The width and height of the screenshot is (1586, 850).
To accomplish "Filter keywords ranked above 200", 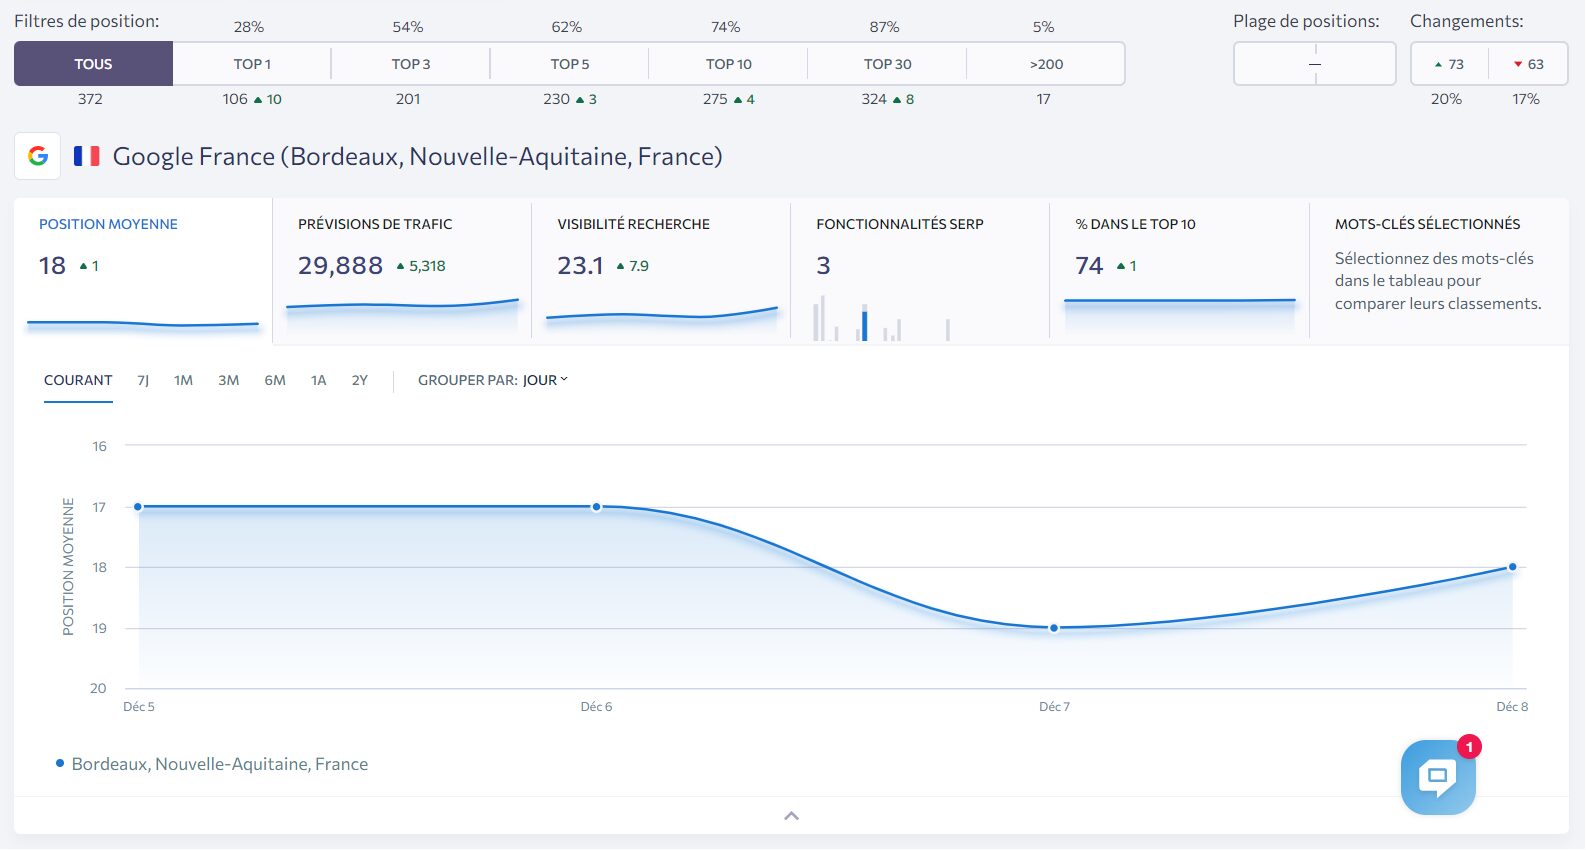I will pos(1046,64).
